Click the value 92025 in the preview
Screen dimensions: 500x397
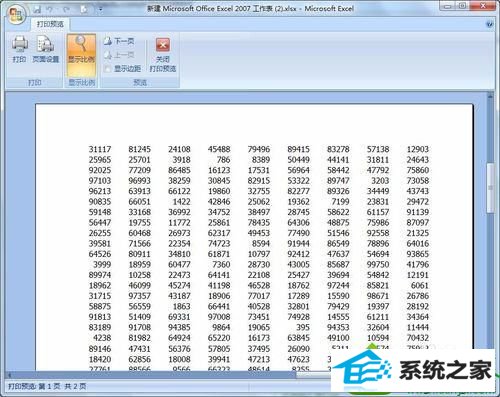click(x=100, y=170)
